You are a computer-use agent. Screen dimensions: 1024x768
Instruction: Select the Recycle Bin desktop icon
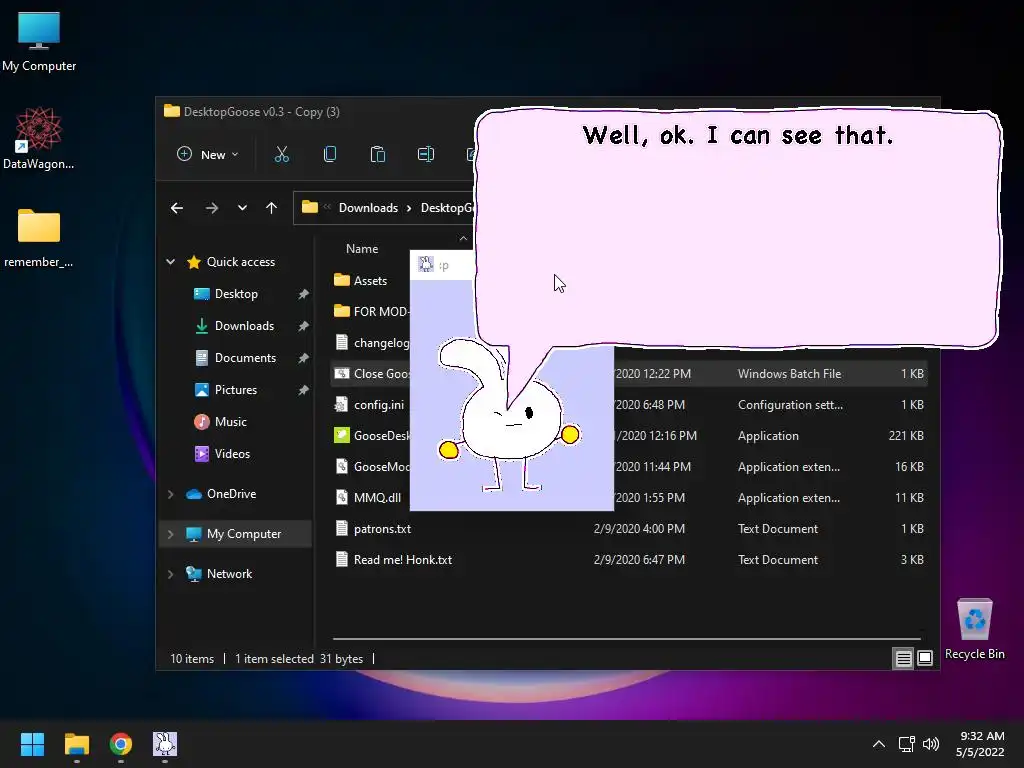[974, 629]
